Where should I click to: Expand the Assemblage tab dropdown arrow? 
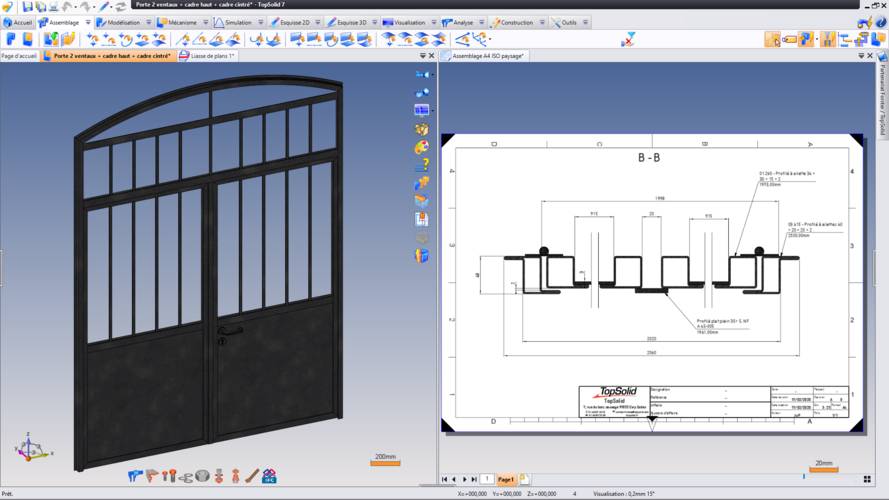click(x=88, y=22)
